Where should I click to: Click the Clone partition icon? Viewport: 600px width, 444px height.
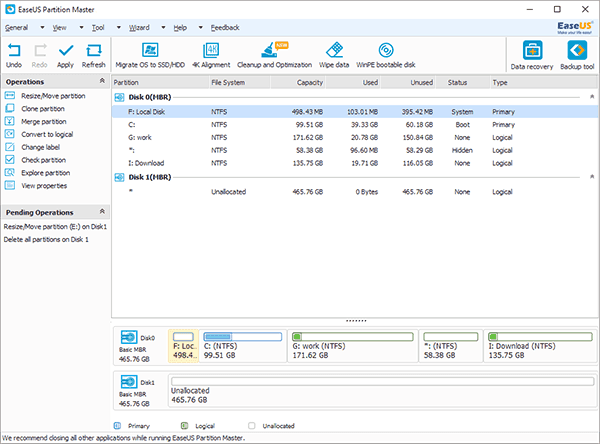click(x=10, y=108)
